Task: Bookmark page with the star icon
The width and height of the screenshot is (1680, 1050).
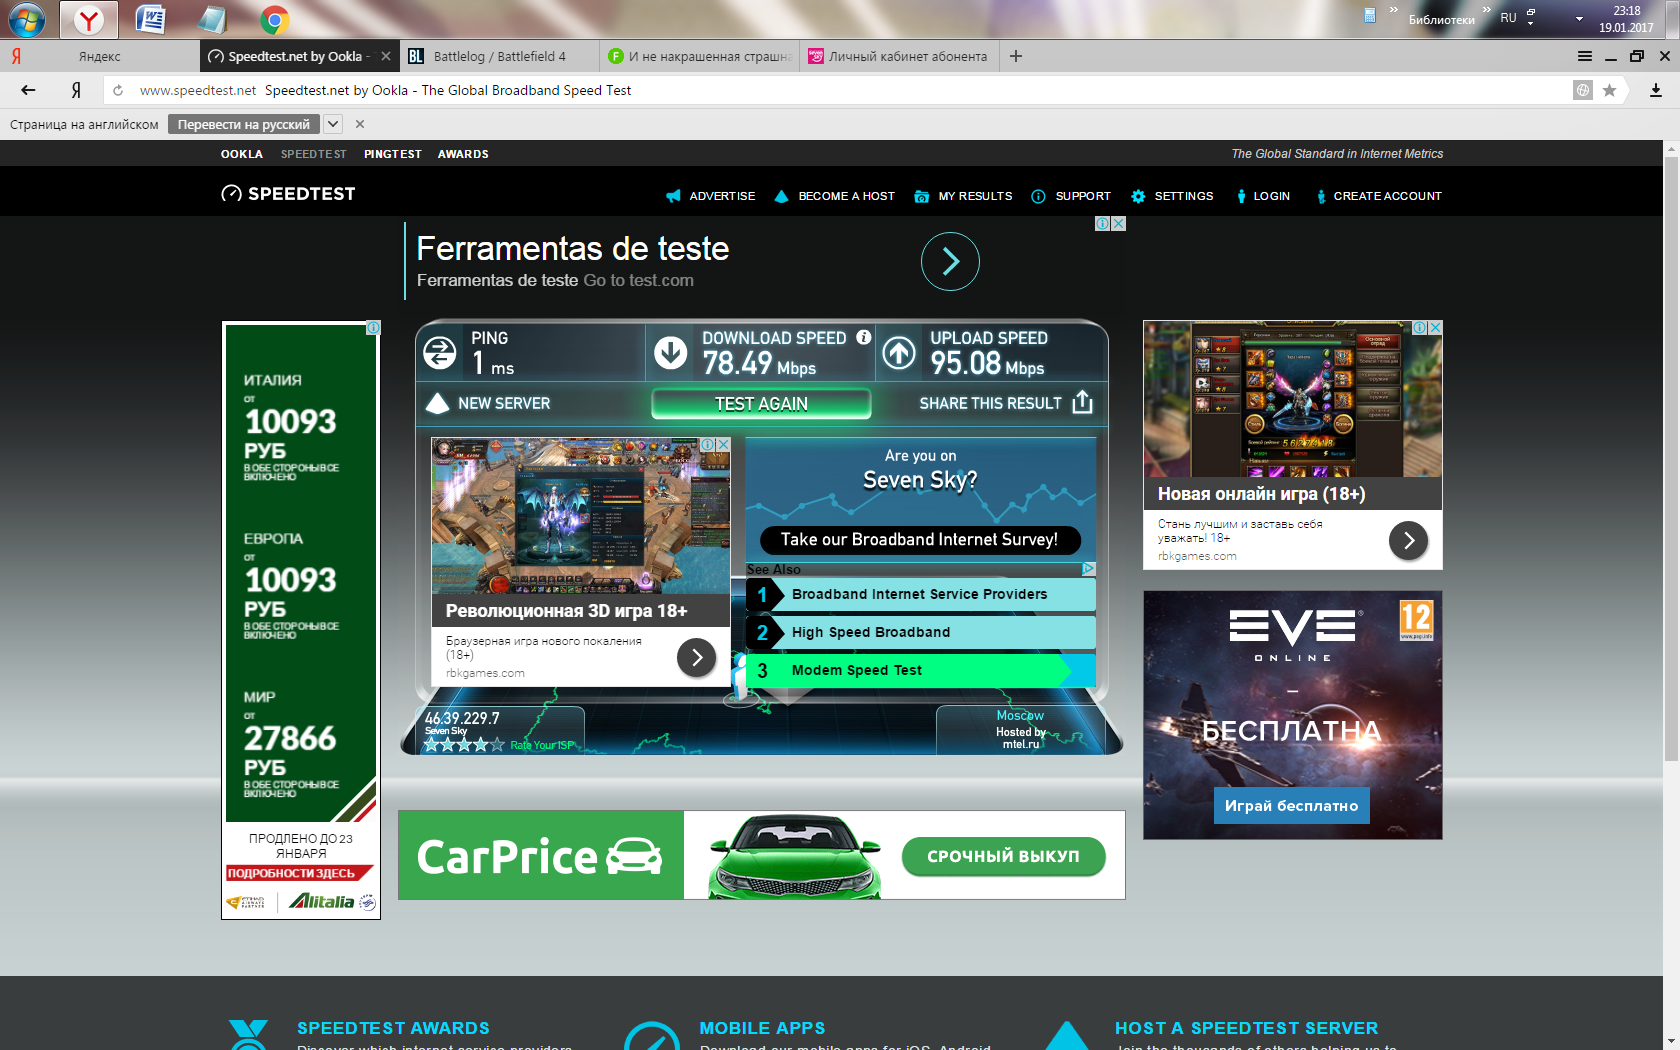Action: [1609, 90]
